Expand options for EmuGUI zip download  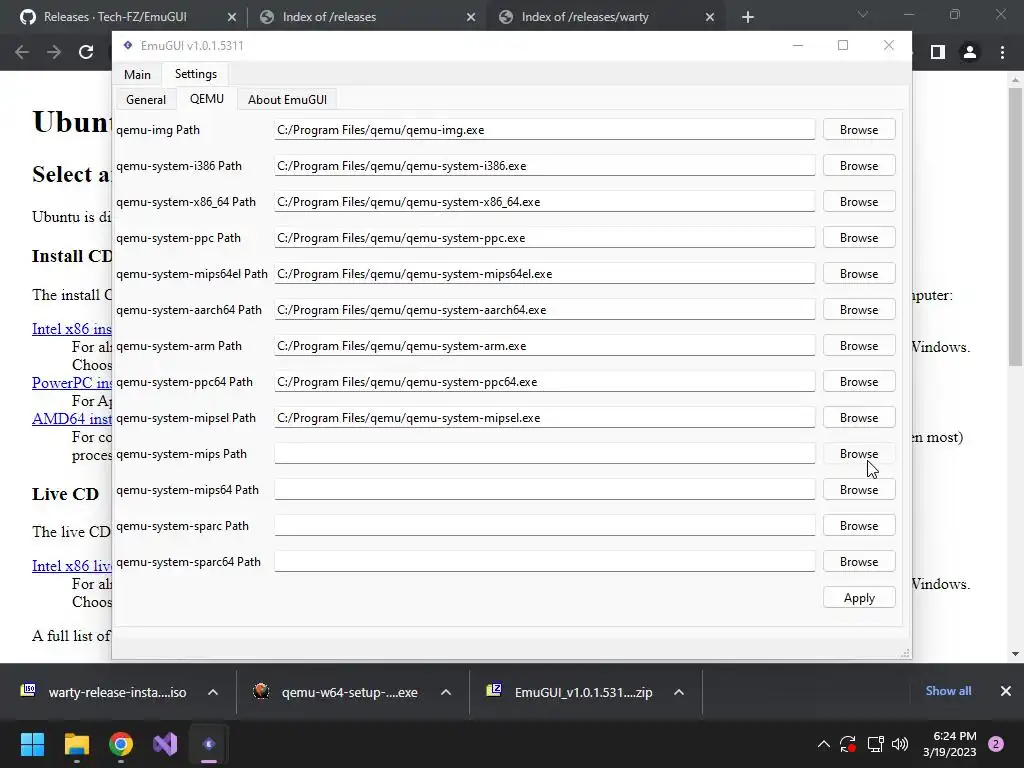tap(679, 692)
